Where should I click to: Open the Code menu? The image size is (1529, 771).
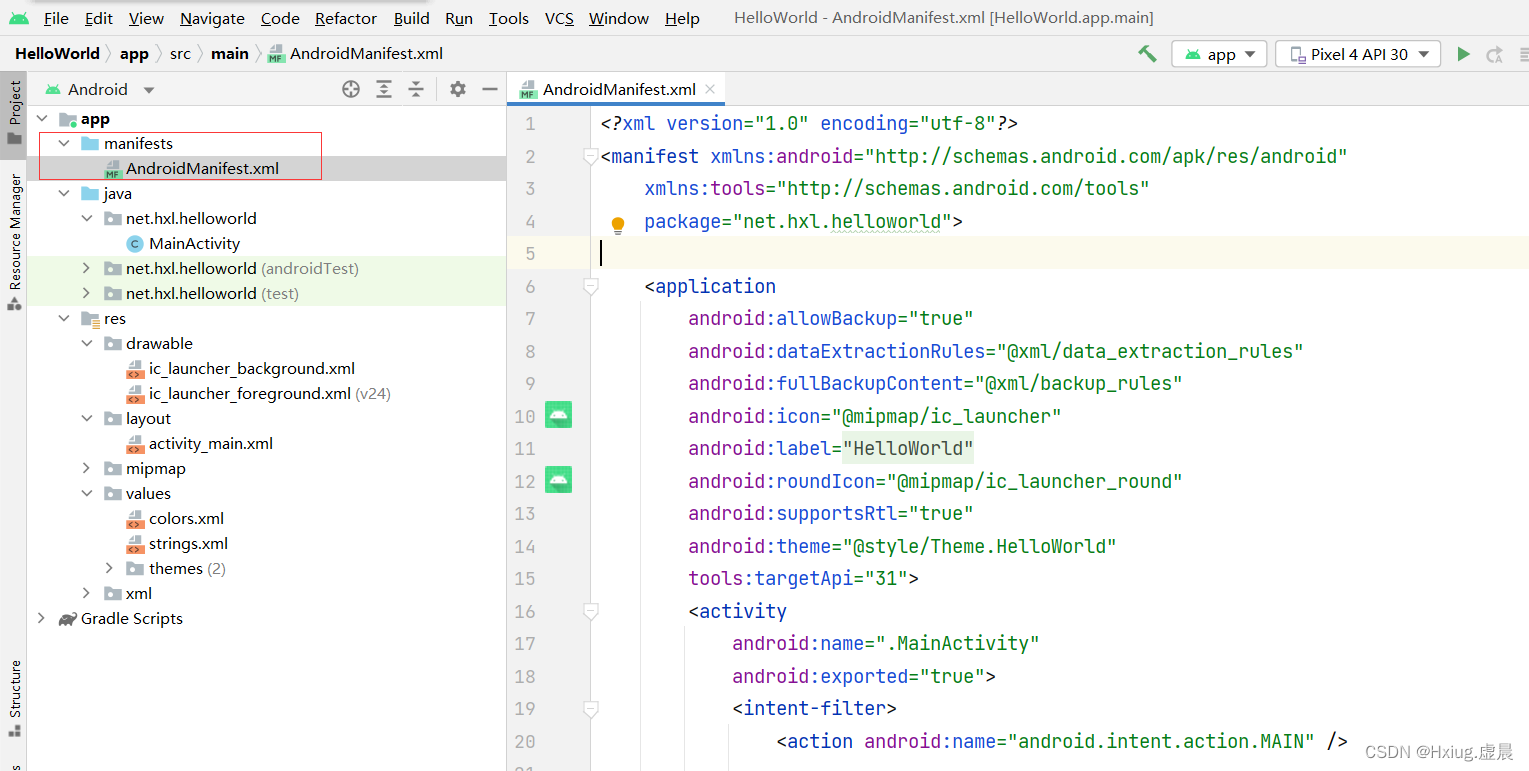tap(280, 18)
